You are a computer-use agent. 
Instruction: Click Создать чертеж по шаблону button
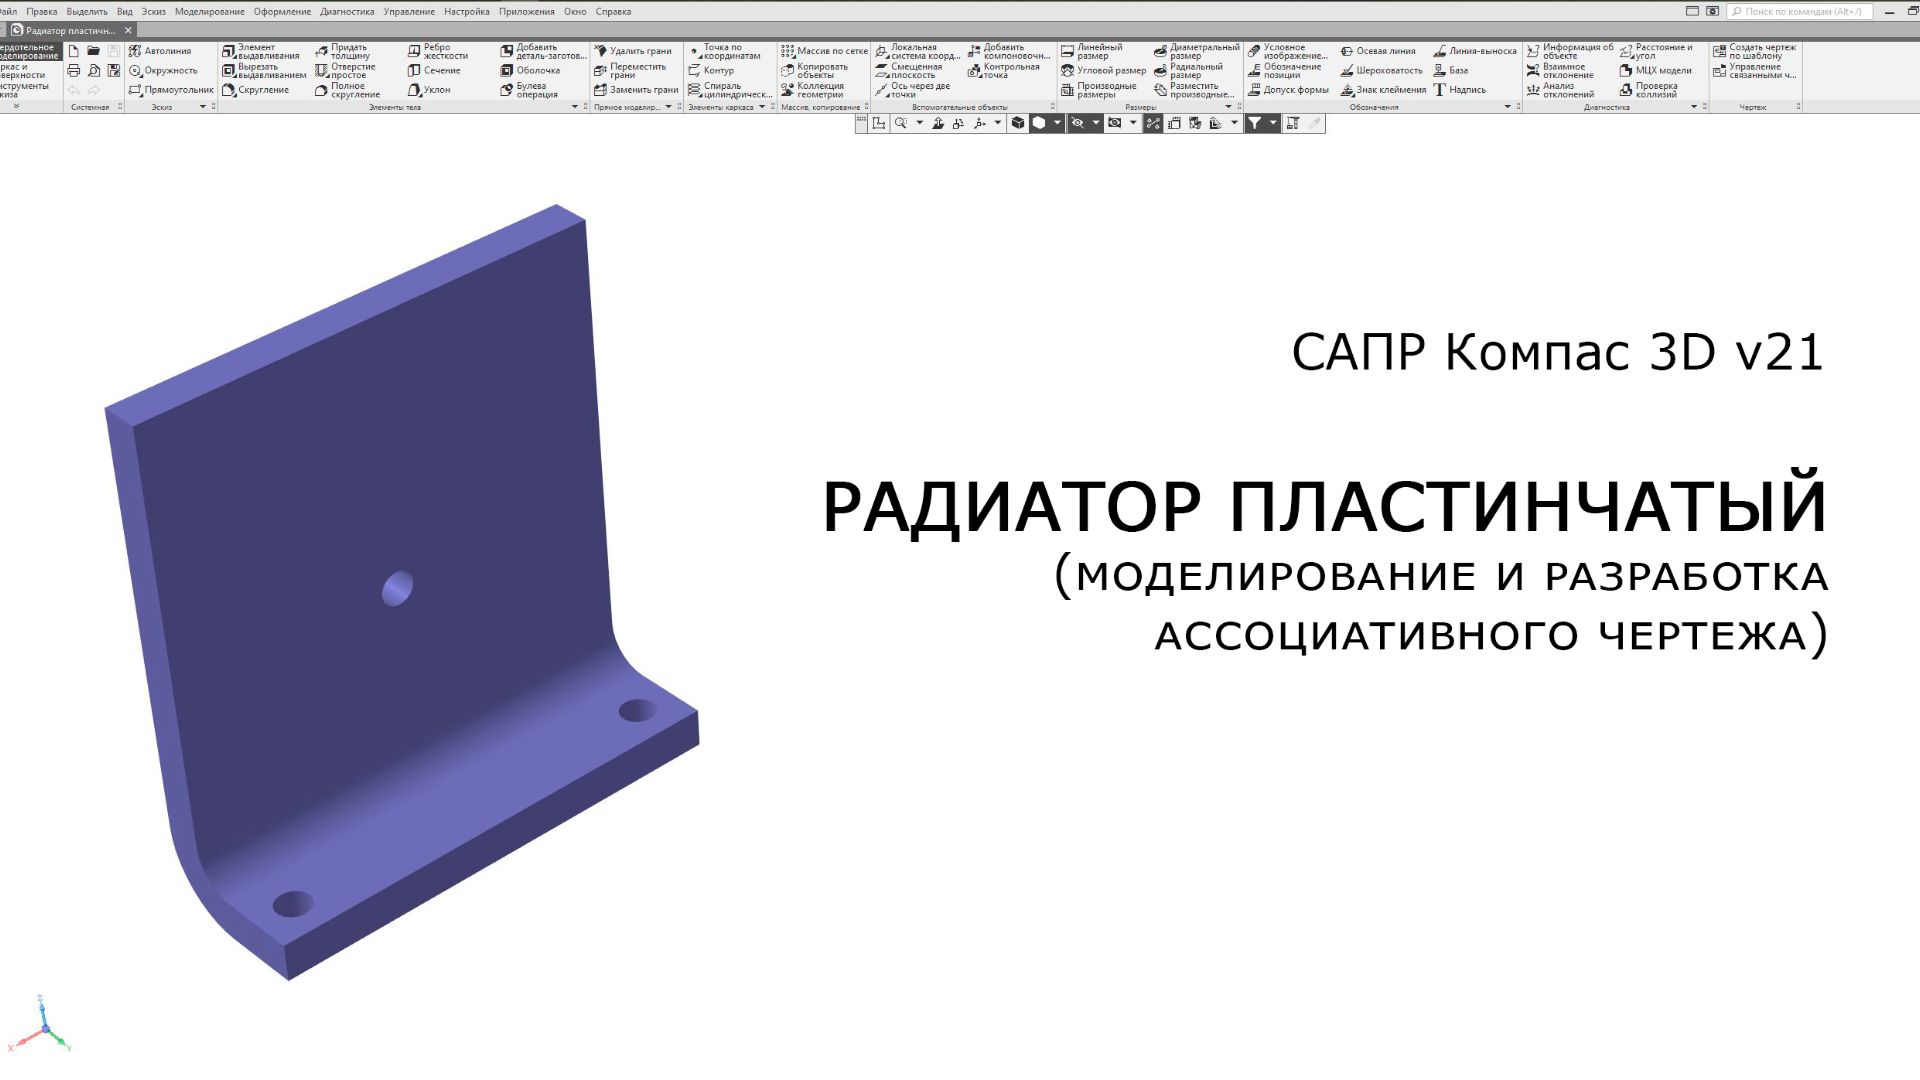tap(1754, 51)
